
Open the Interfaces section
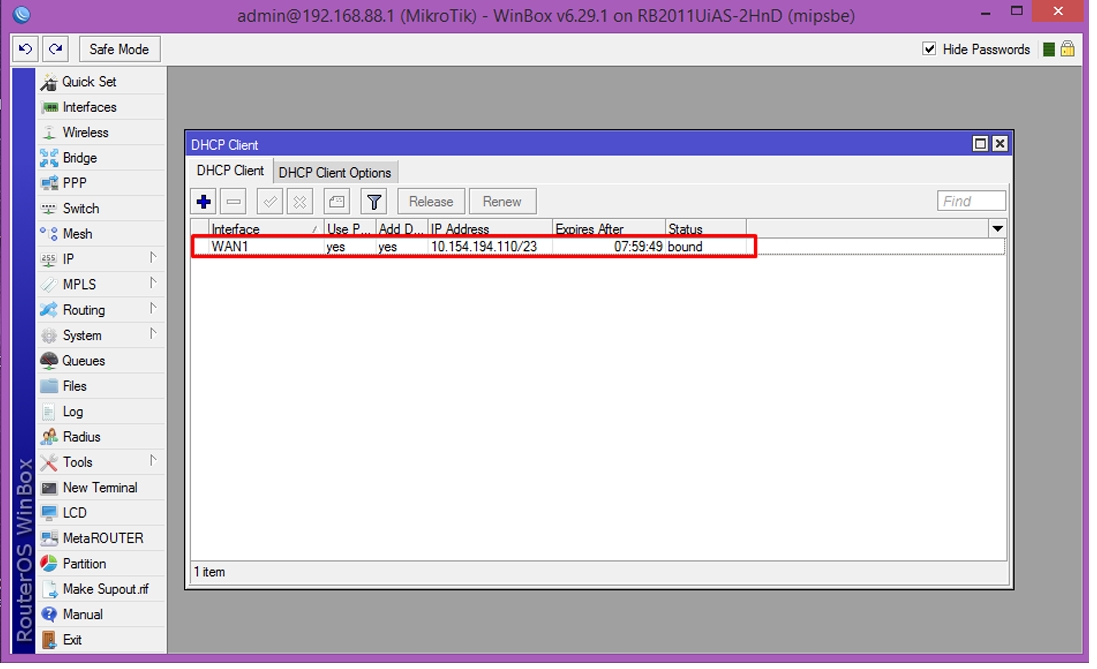(101, 107)
